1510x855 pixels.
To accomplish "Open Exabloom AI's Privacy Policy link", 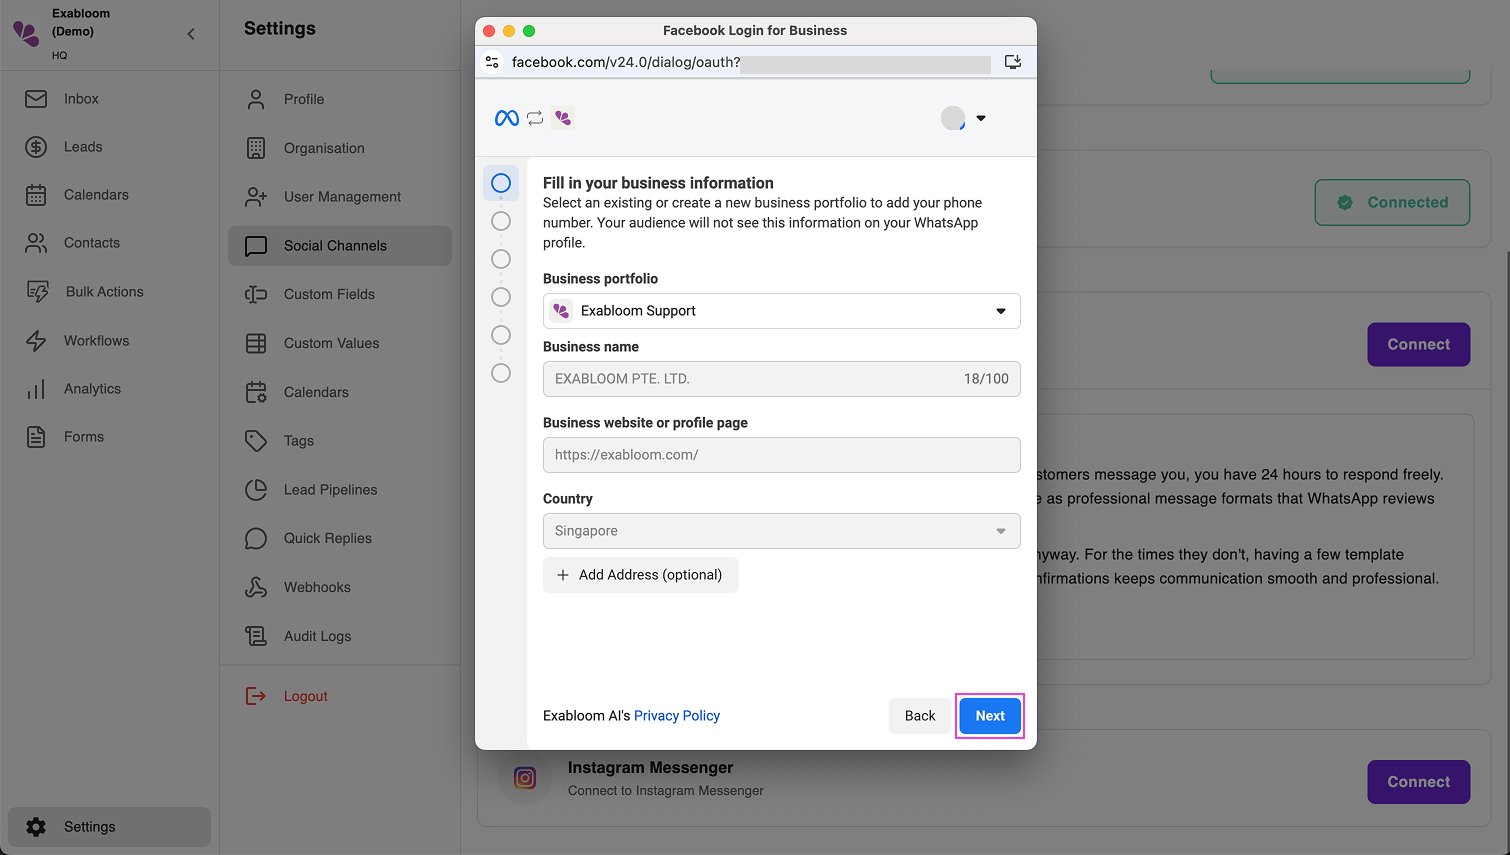I will click(x=676, y=715).
